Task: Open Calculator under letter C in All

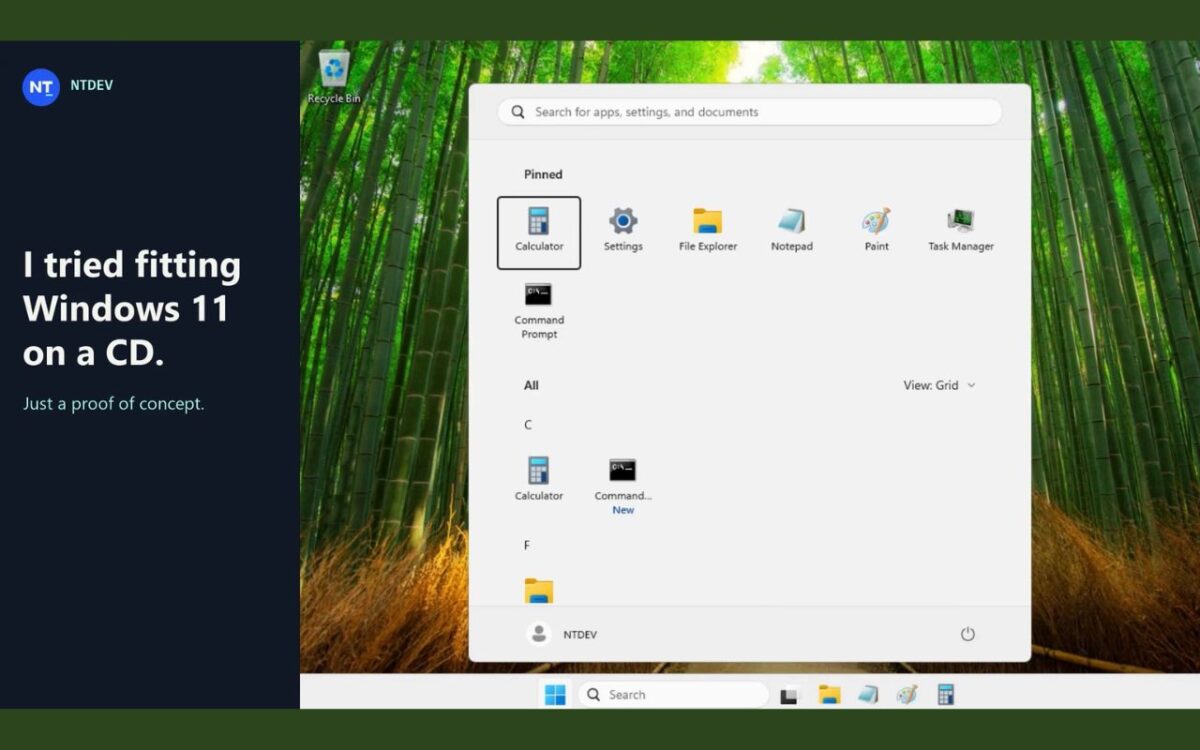Action: 539,479
